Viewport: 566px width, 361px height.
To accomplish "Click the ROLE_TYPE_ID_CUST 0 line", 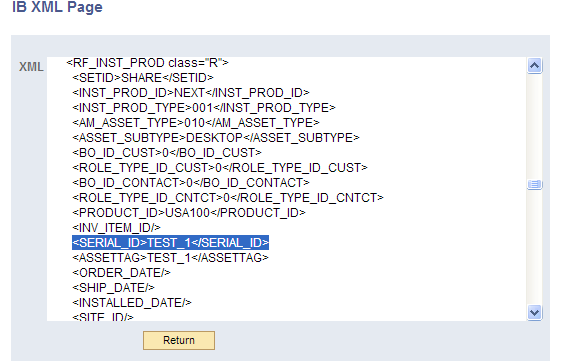I will [220, 168].
